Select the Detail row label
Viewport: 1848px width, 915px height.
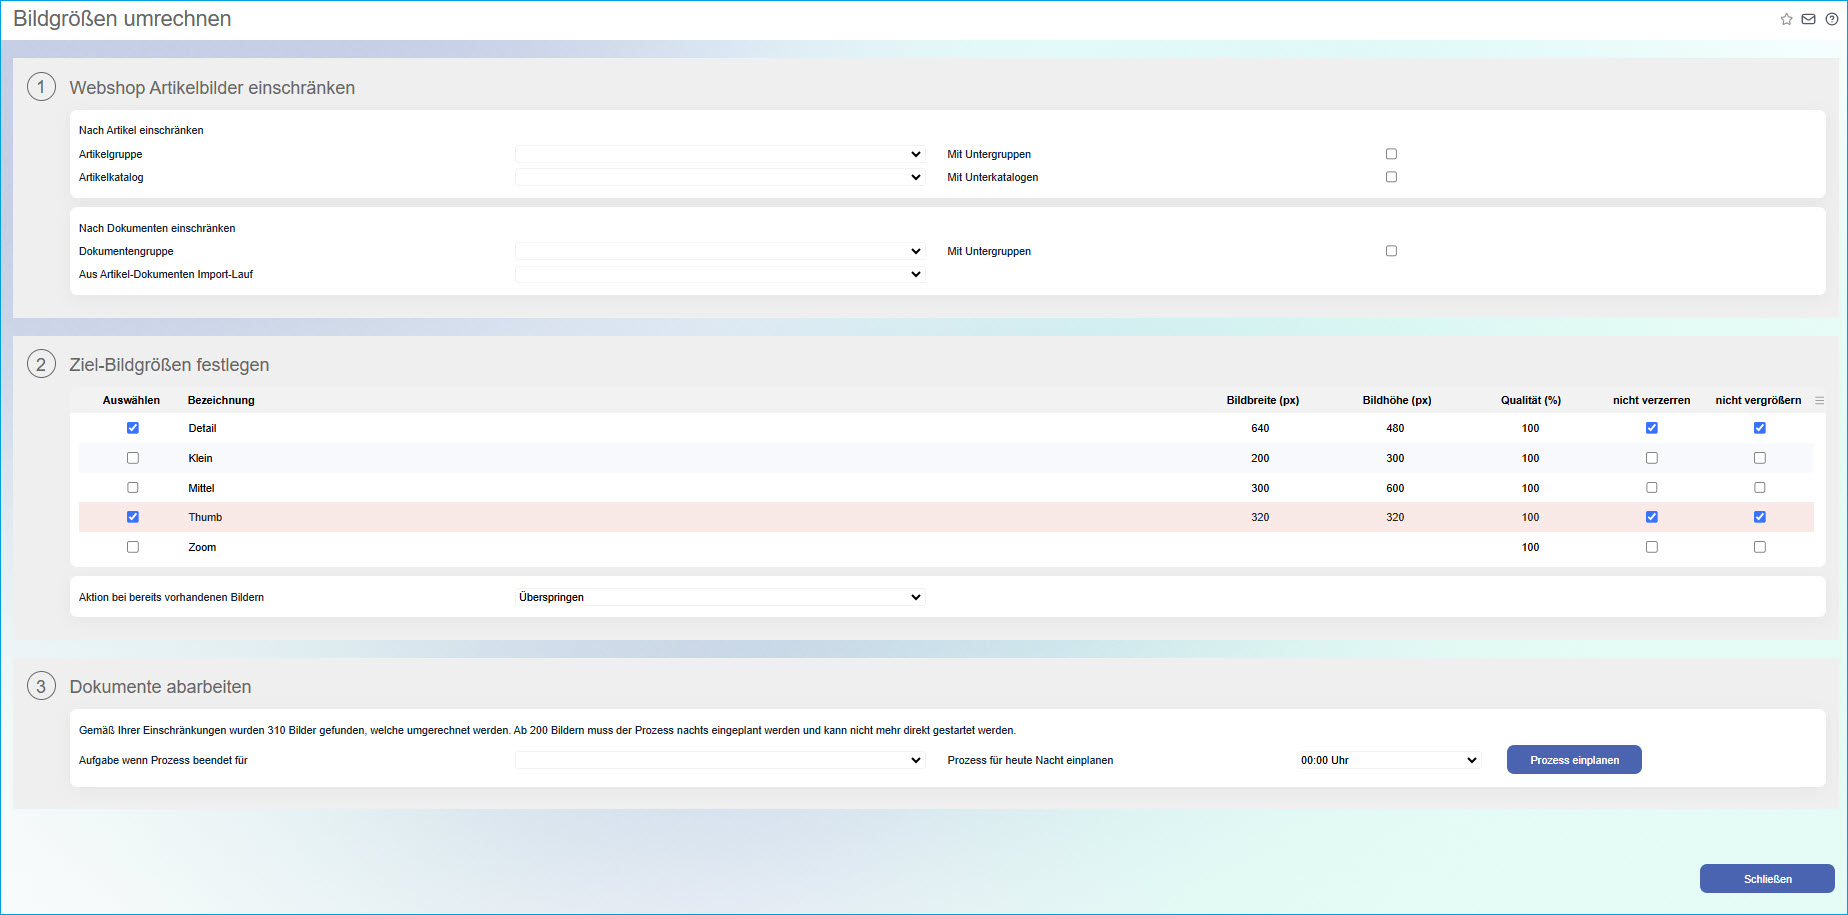click(x=202, y=428)
